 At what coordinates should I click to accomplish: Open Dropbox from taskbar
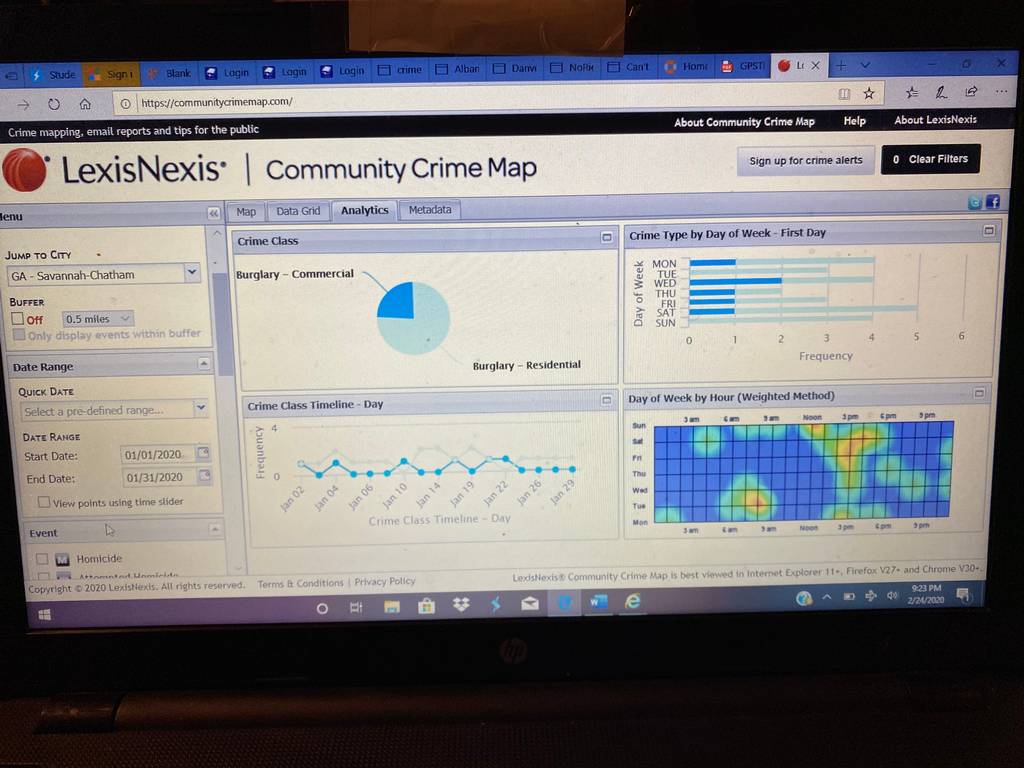[461, 605]
